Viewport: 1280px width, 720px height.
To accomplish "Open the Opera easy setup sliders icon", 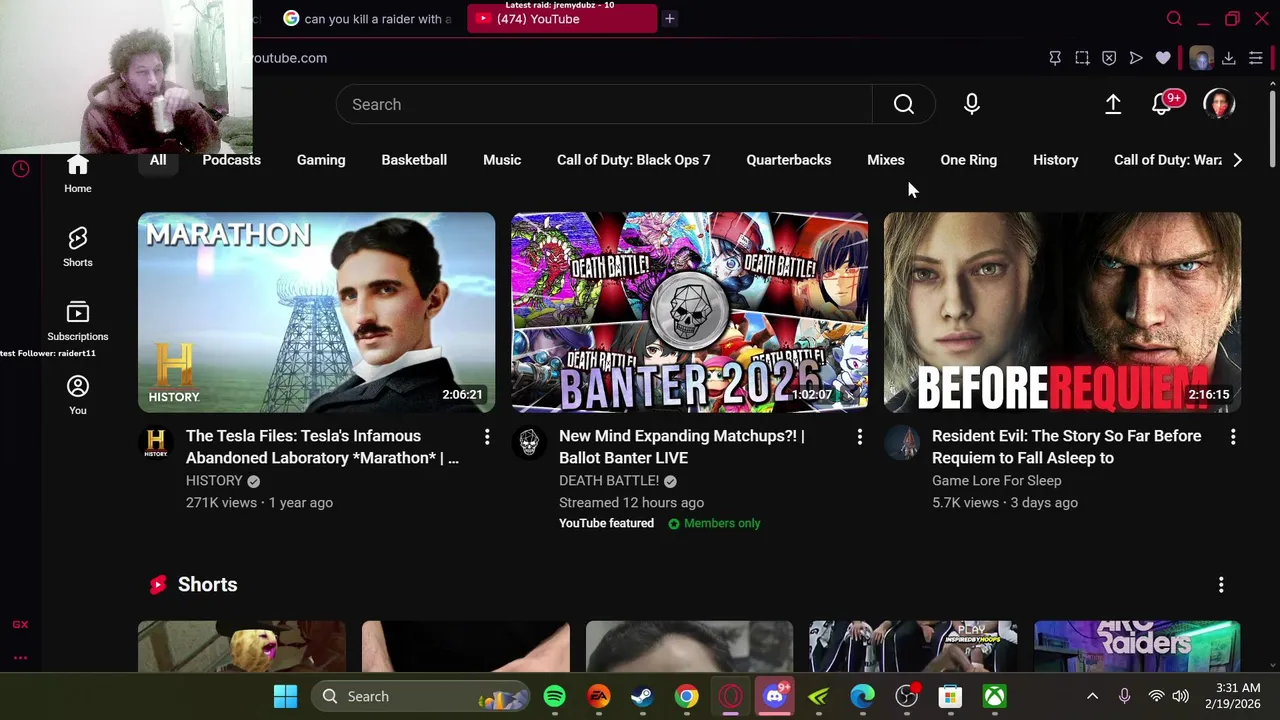I will pos(1256,58).
